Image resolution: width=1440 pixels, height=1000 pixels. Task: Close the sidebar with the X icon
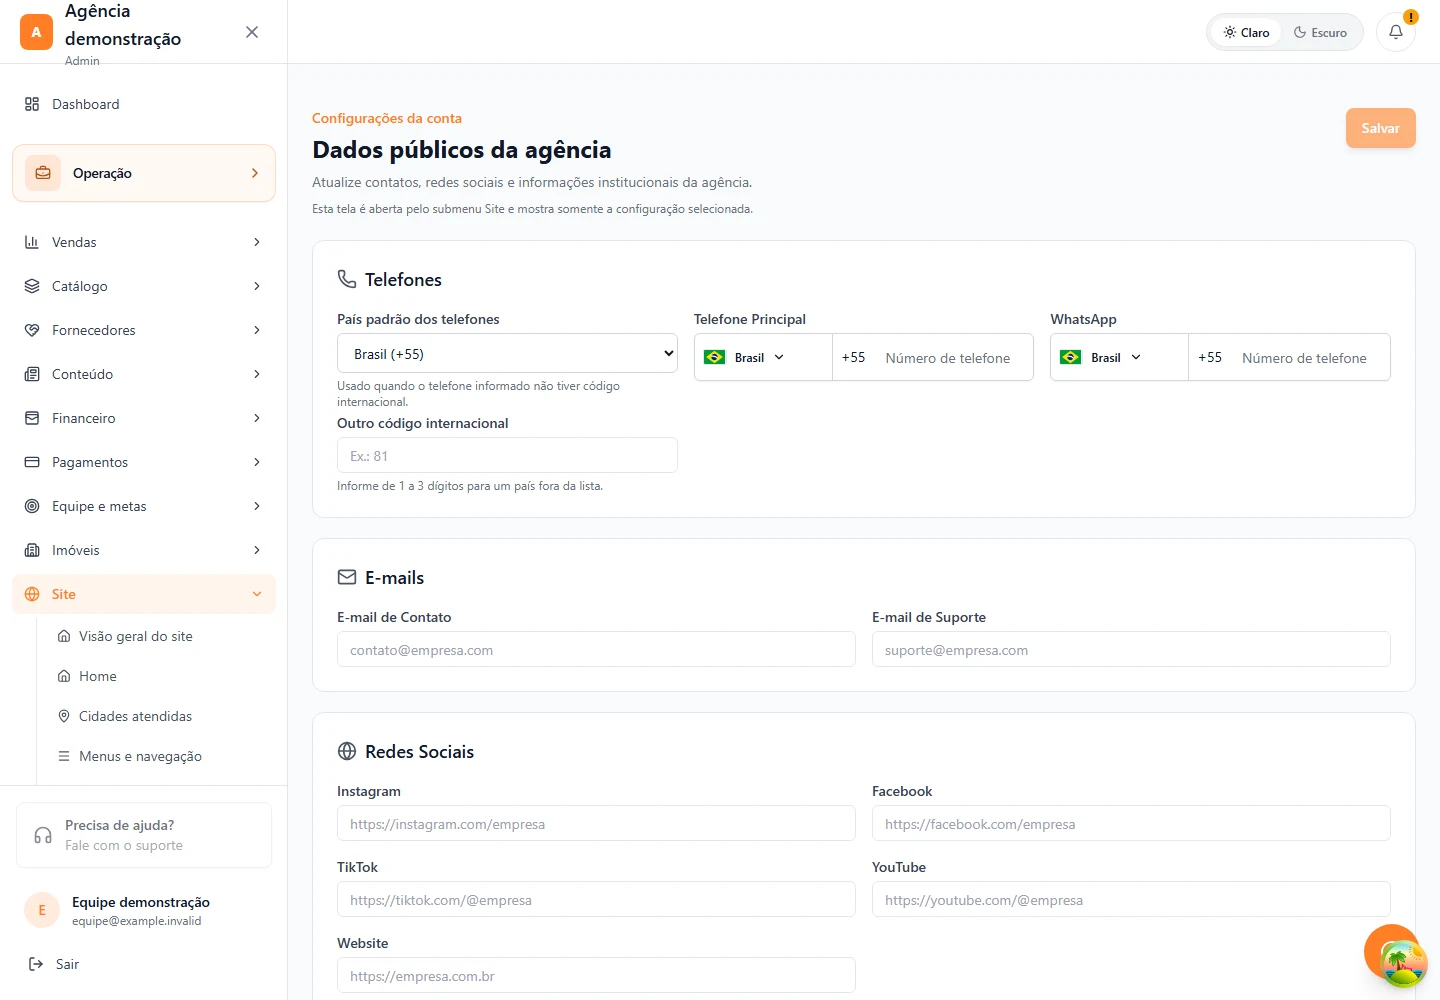(x=252, y=32)
